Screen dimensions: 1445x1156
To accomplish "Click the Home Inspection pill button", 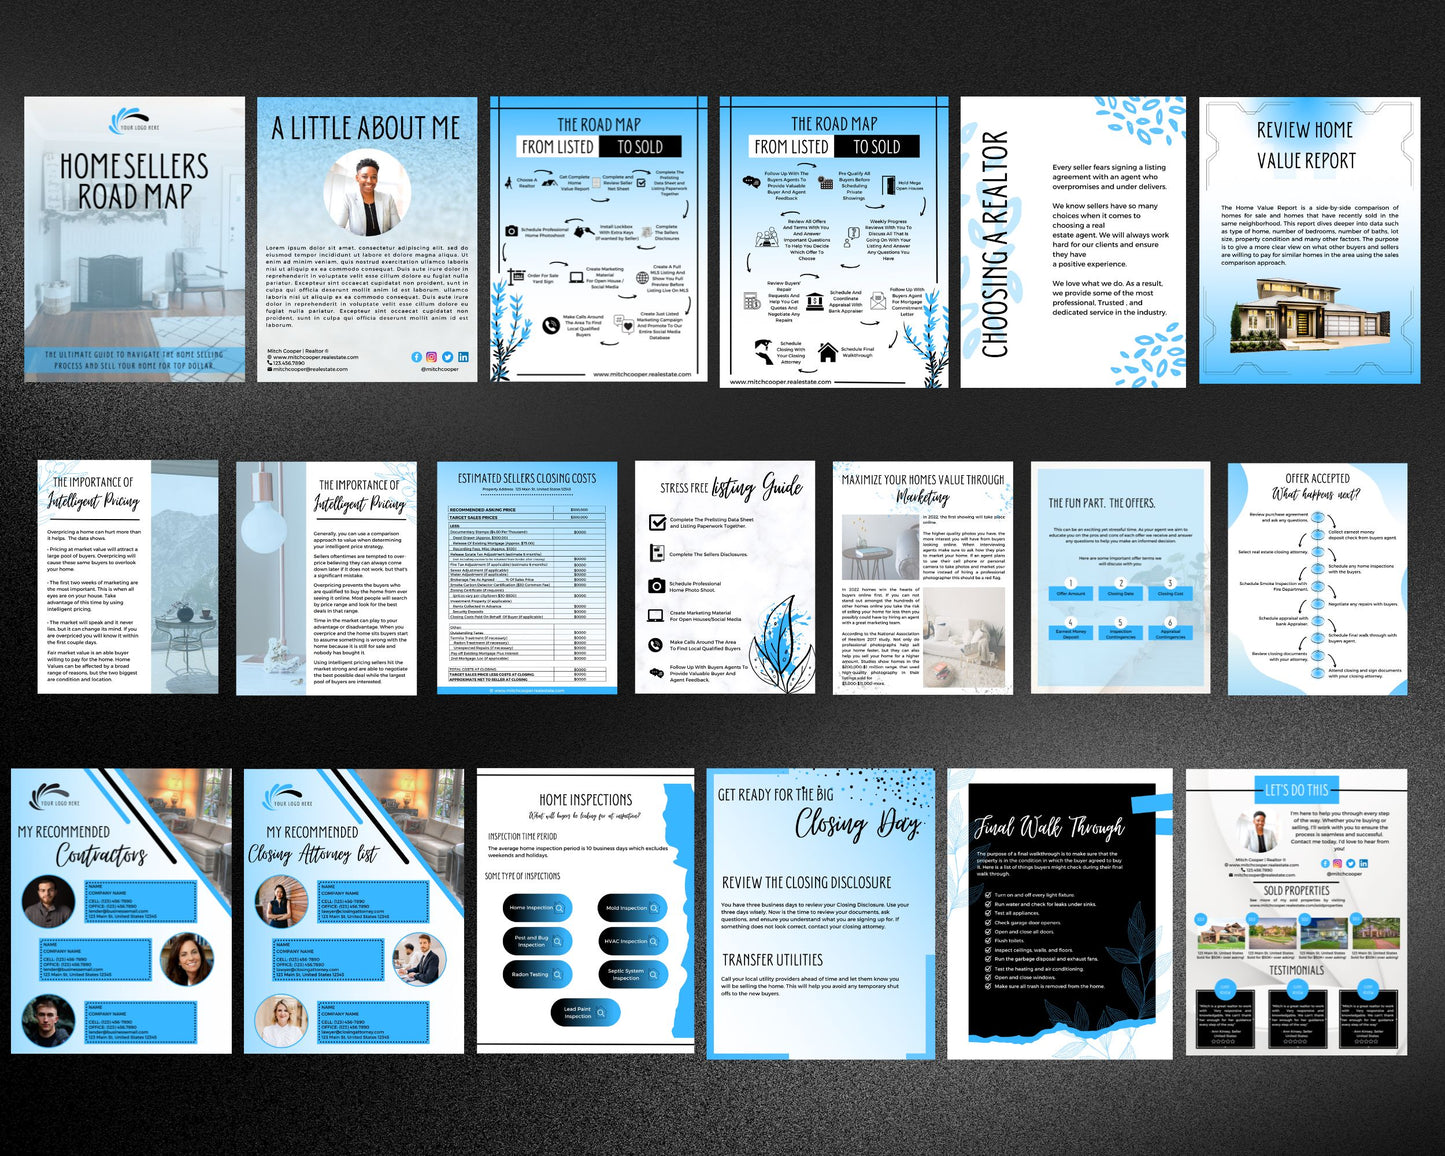I will click(536, 908).
